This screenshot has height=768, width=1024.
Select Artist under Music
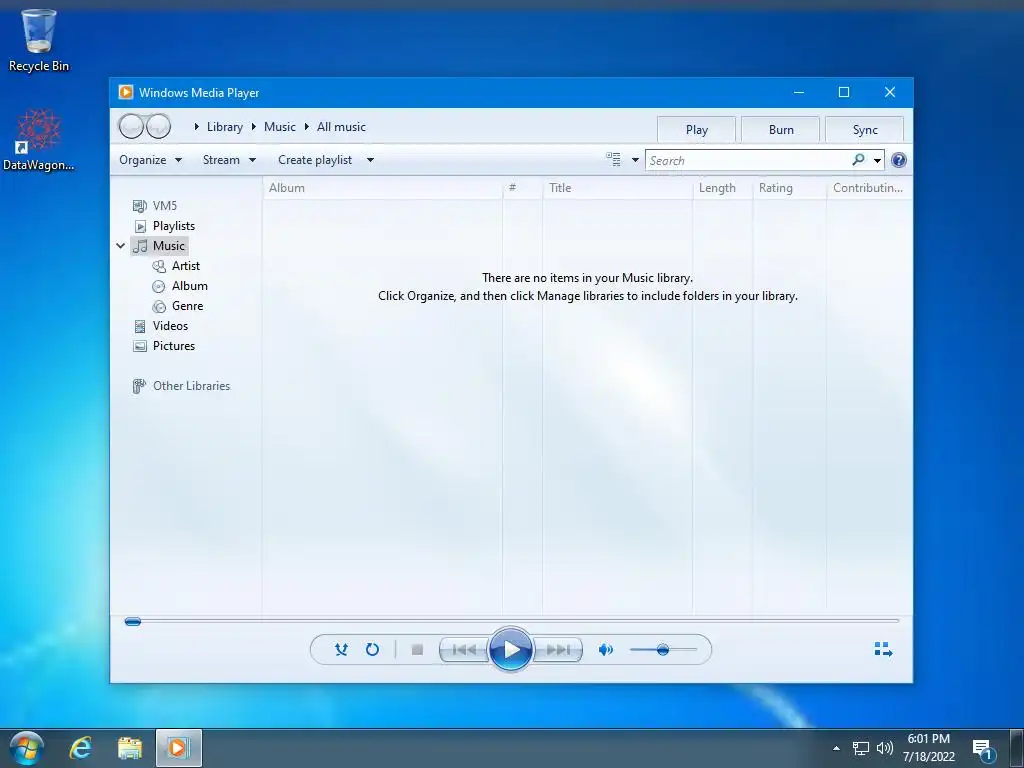coord(176,266)
